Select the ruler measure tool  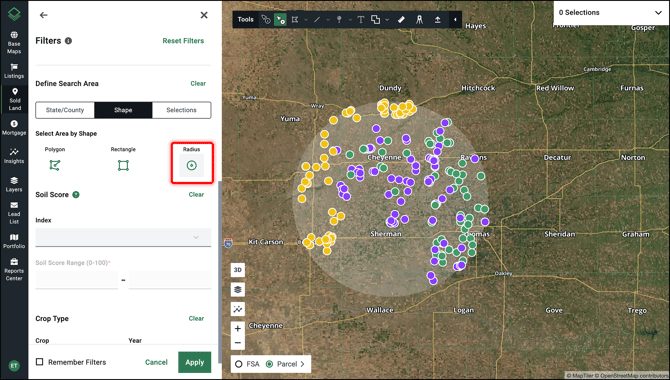click(x=401, y=20)
